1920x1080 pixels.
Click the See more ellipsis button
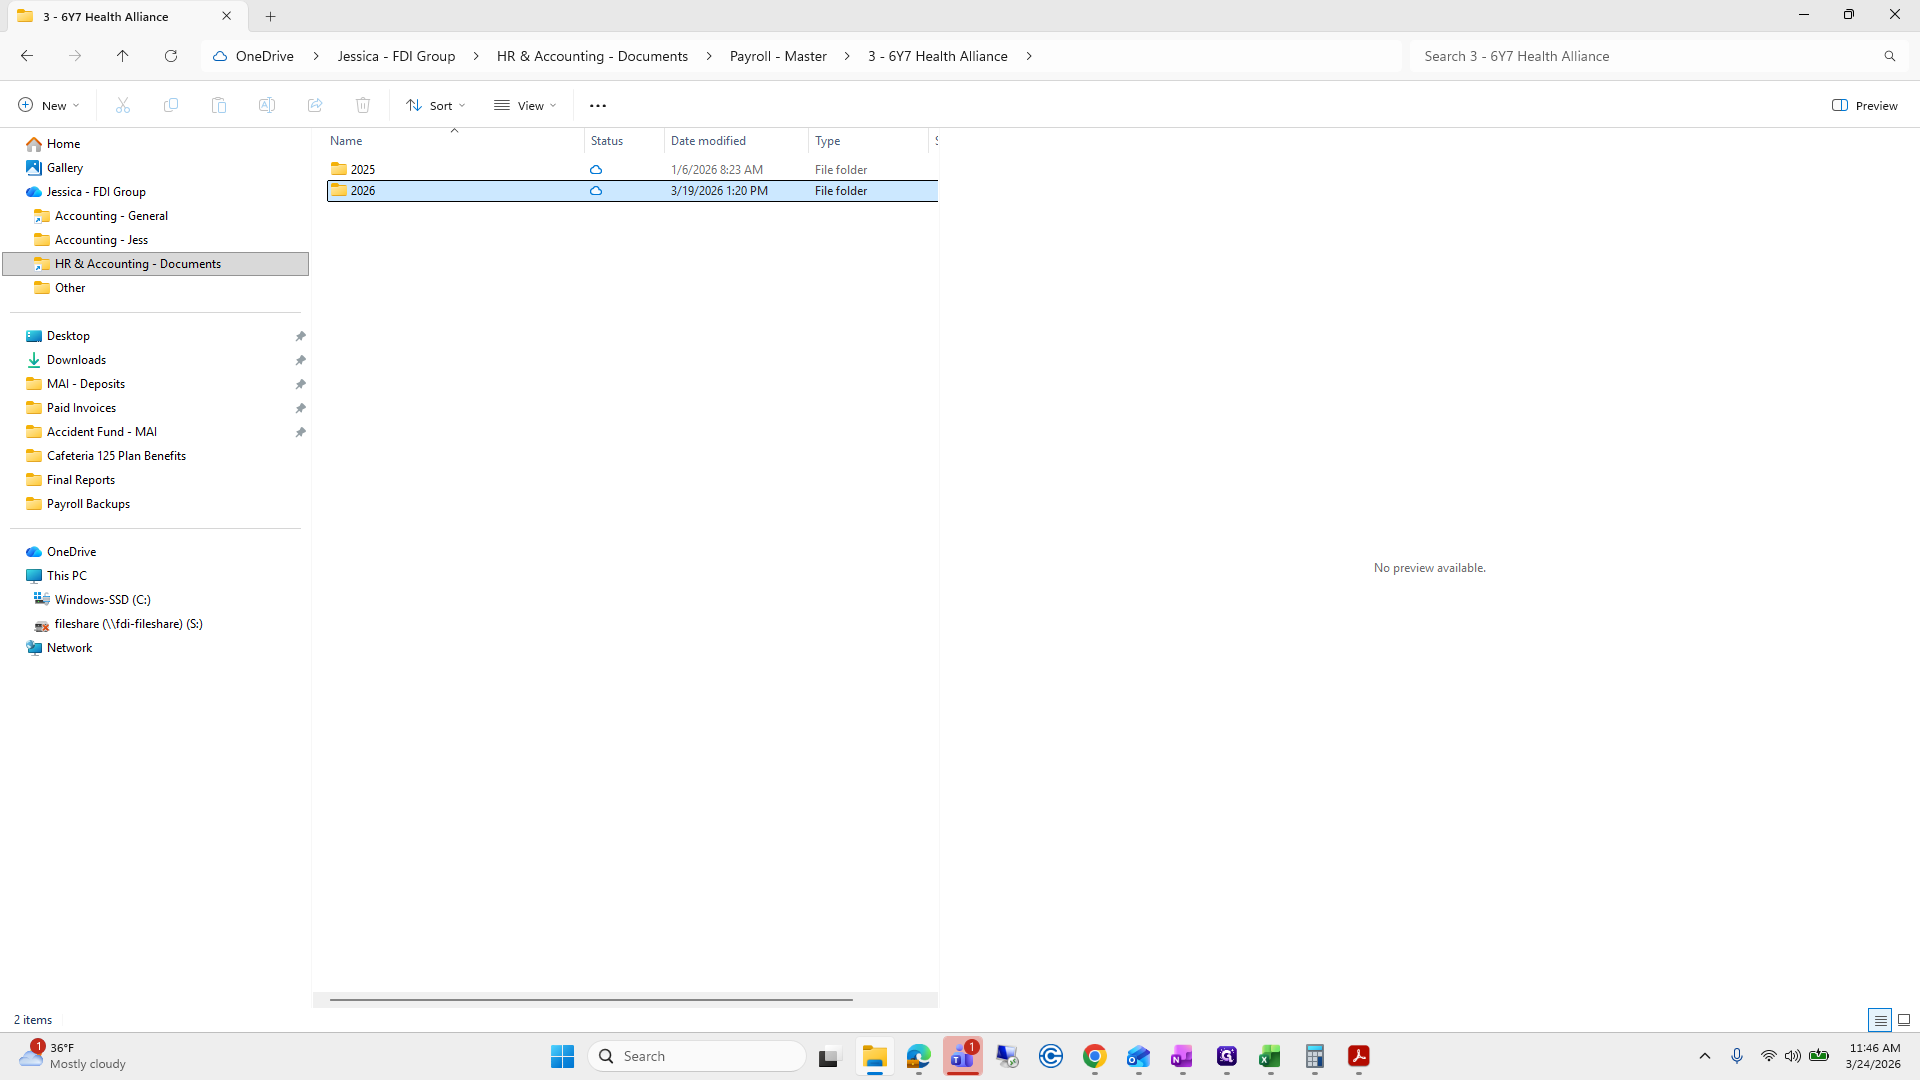(598, 105)
